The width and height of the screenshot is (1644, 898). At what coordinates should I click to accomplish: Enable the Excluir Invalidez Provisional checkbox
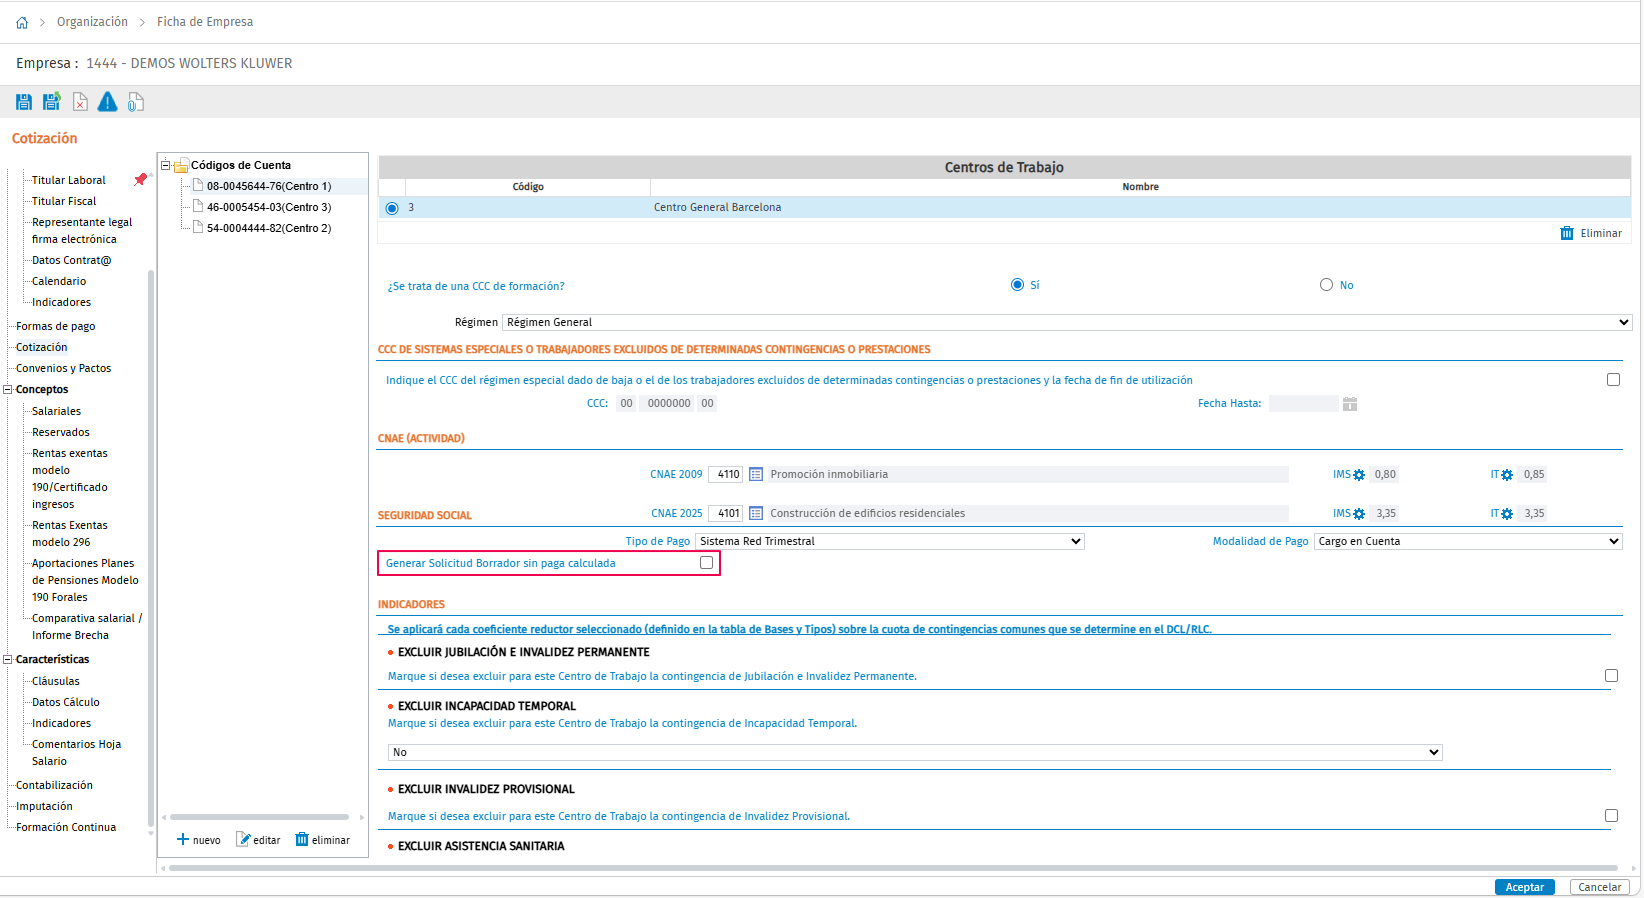pyautogui.click(x=1611, y=816)
